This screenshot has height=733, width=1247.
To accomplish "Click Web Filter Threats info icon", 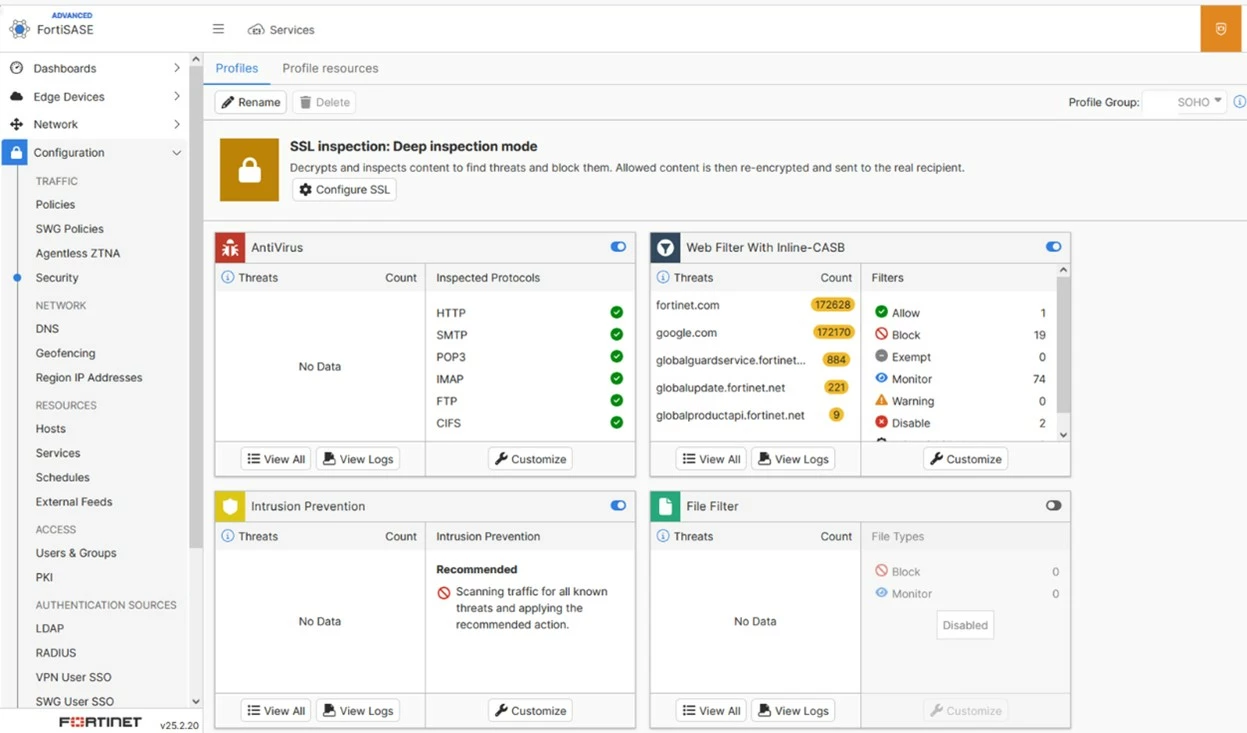I will [663, 277].
